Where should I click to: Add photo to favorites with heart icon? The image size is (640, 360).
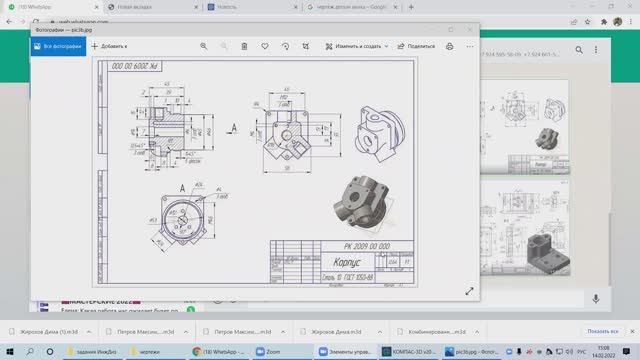(x=265, y=47)
